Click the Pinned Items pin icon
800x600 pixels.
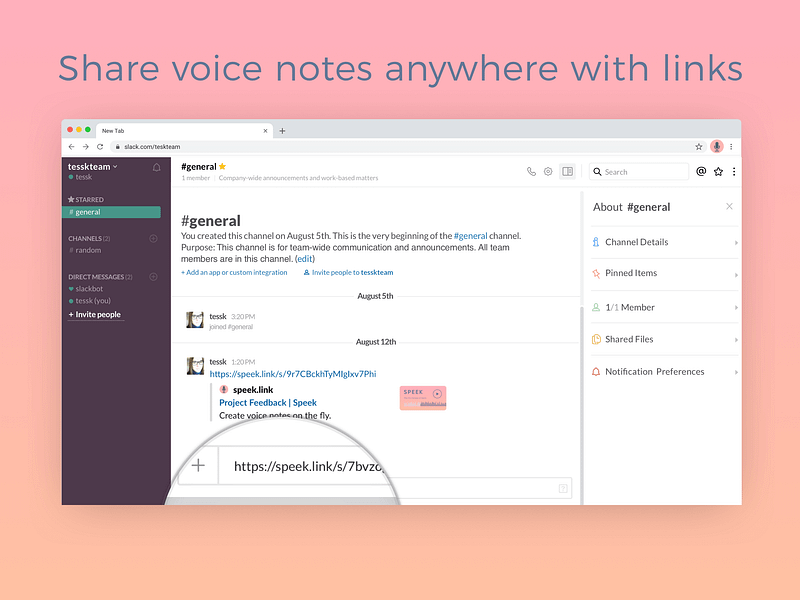[595, 274]
